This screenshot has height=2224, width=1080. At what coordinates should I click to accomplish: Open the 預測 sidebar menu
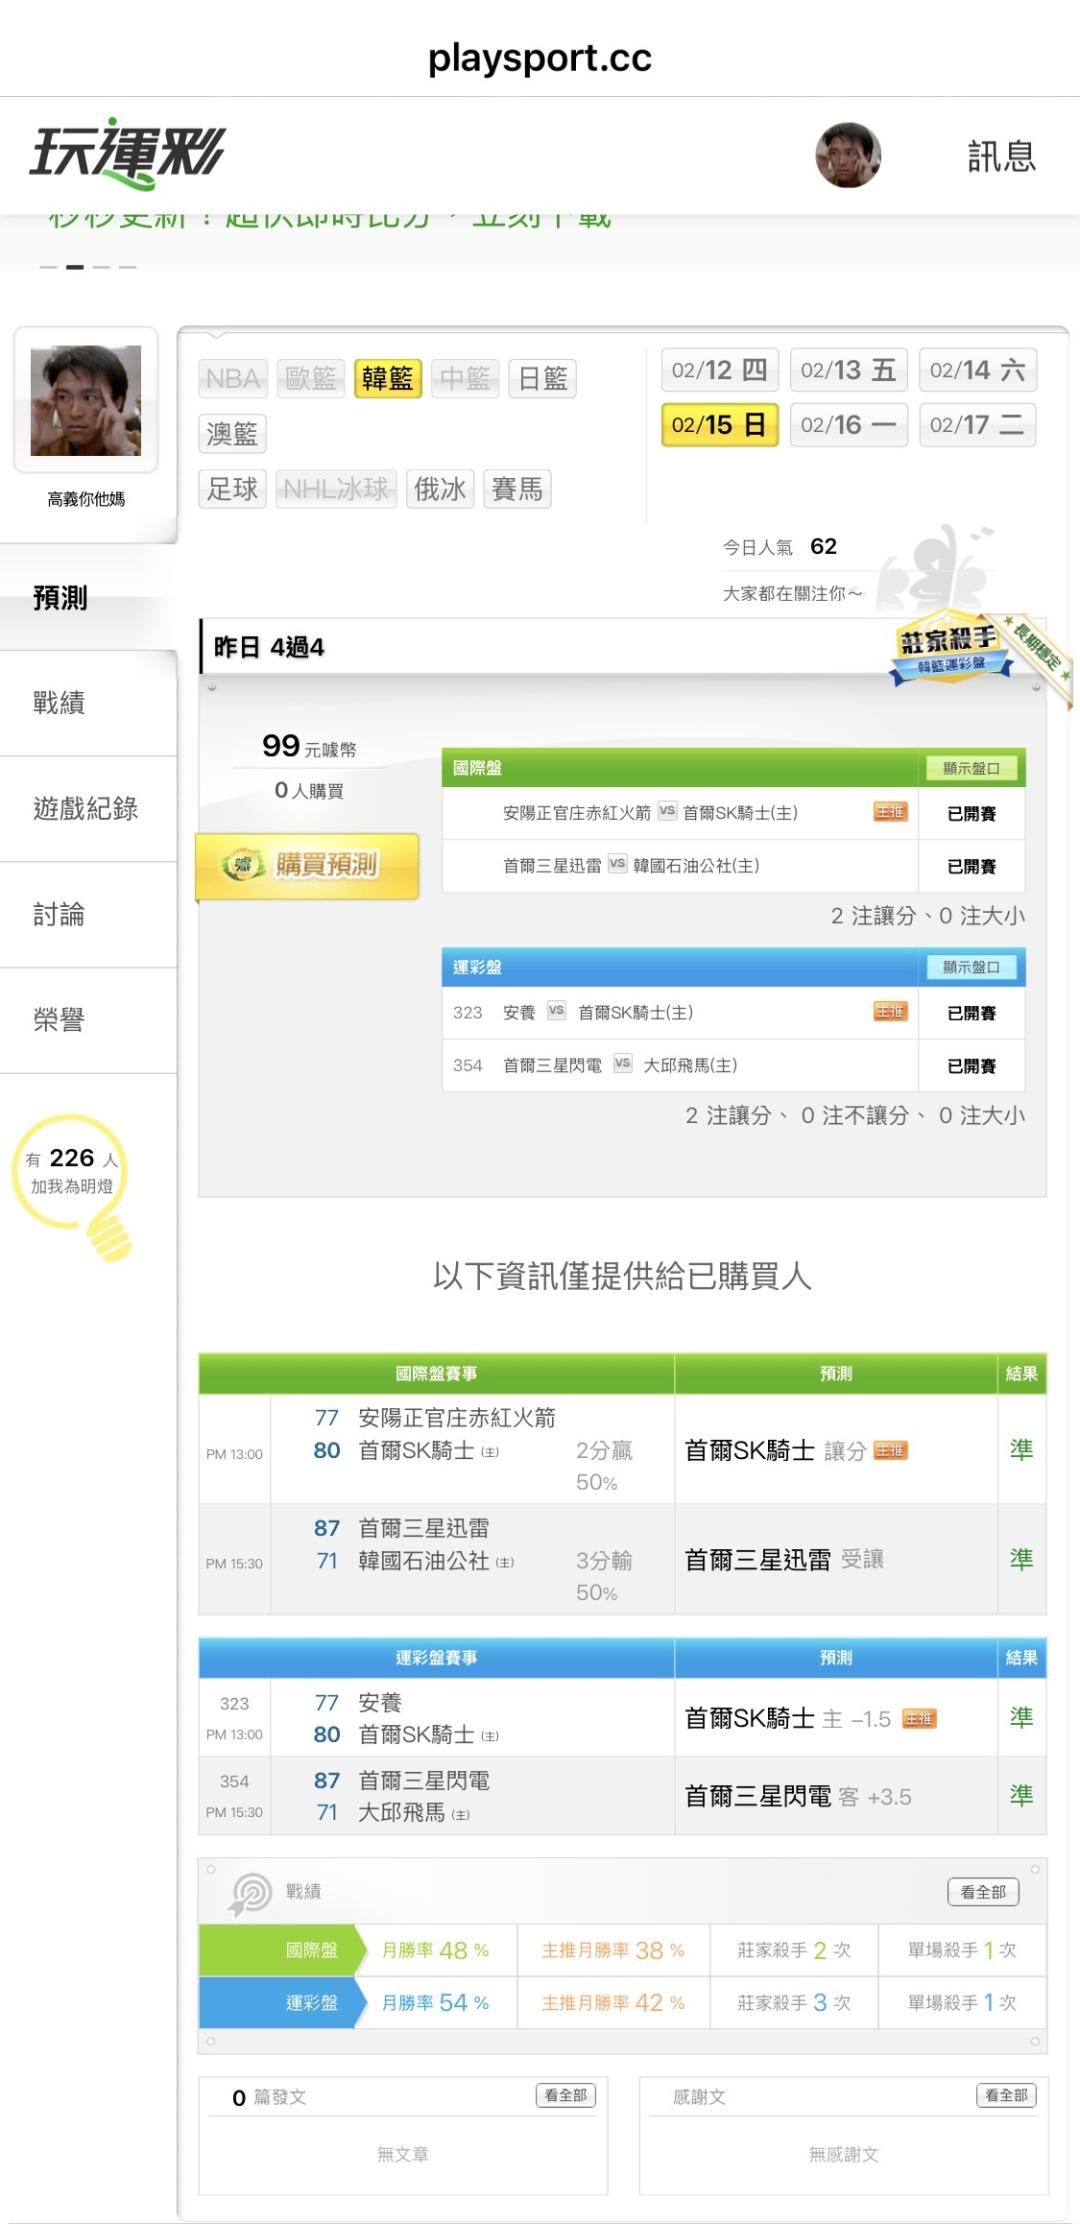(x=88, y=598)
